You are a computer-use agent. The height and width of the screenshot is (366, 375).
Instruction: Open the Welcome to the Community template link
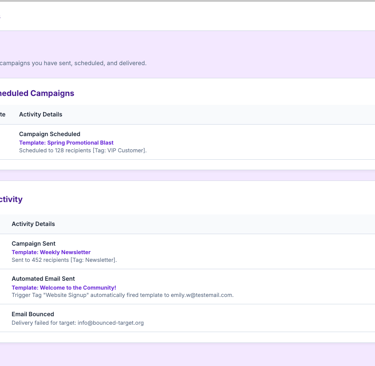pyautogui.click(x=64, y=288)
